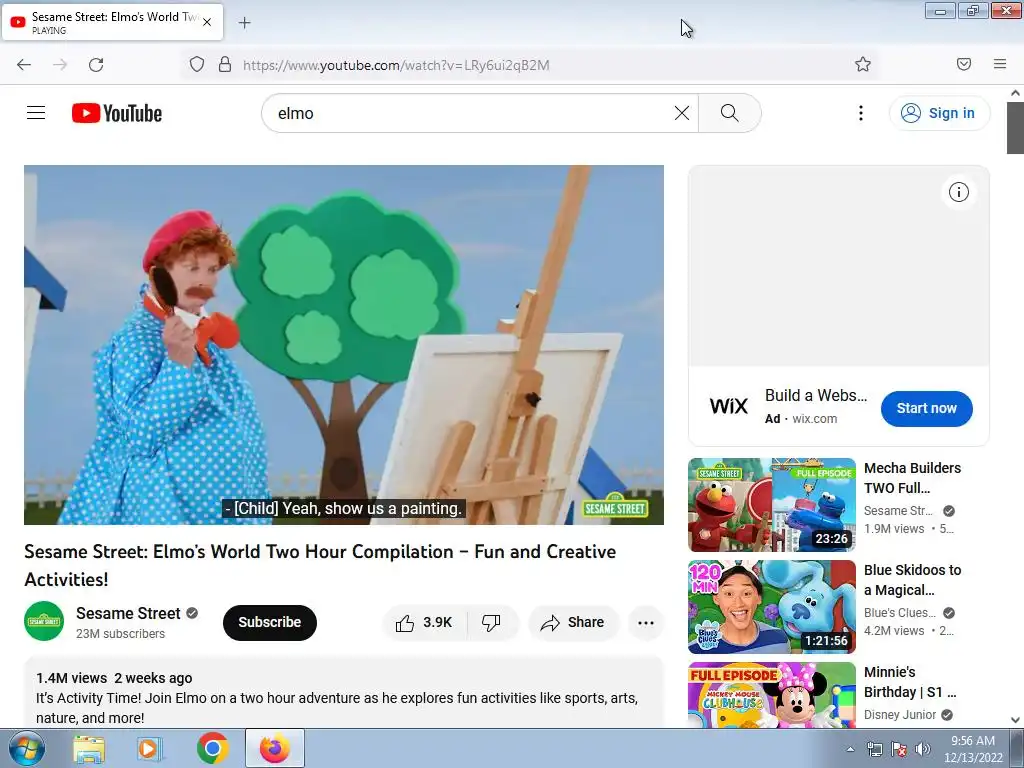The width and height of the screenshot is (1024, 768).
Task: Open a new tab with the plus button
Action: click(244, 23)
